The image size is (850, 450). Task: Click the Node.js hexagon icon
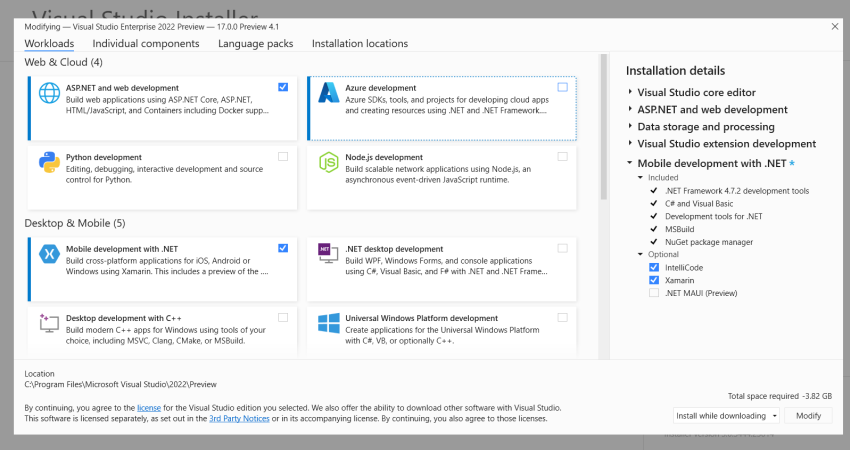click(329, 162)
